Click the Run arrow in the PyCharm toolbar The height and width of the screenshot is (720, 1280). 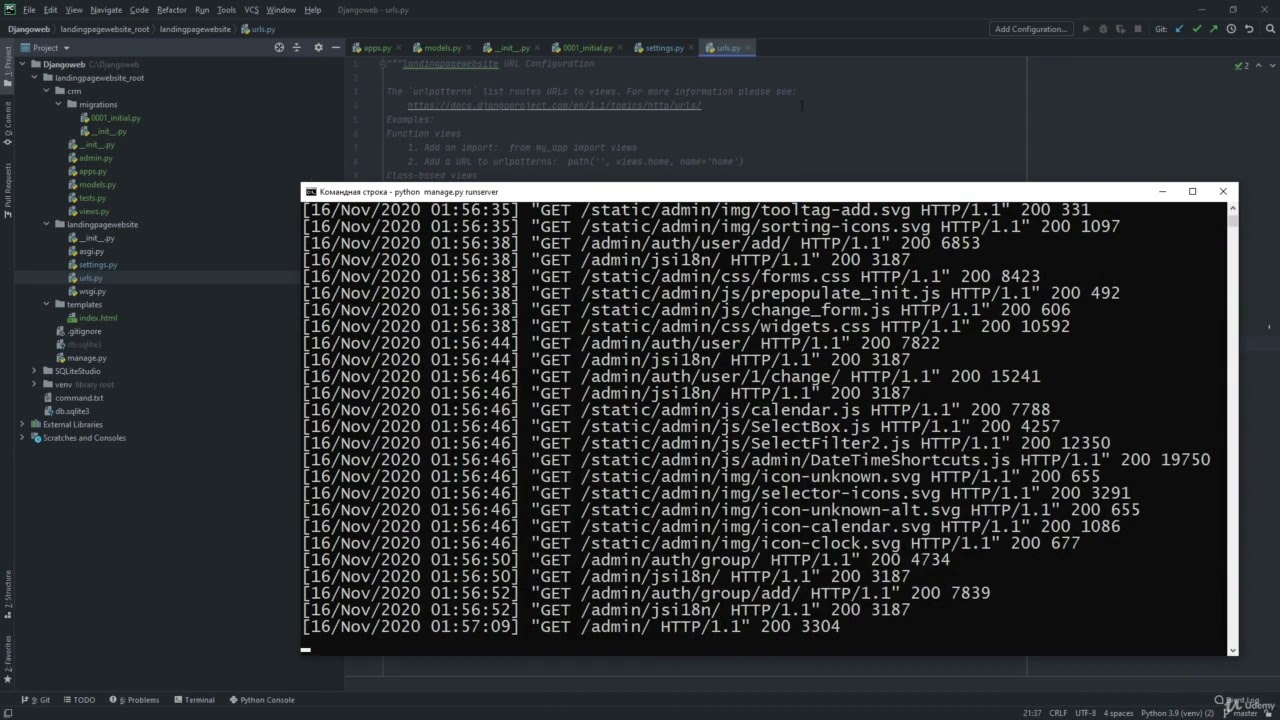coord(1086,29)
